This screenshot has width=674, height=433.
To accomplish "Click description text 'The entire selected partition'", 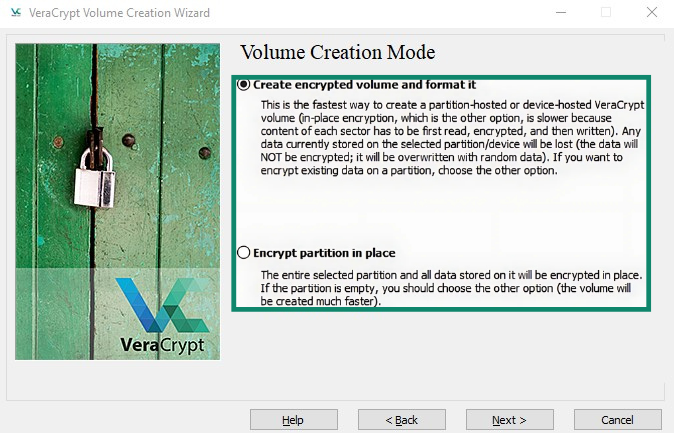I will (x=451, y=288).
